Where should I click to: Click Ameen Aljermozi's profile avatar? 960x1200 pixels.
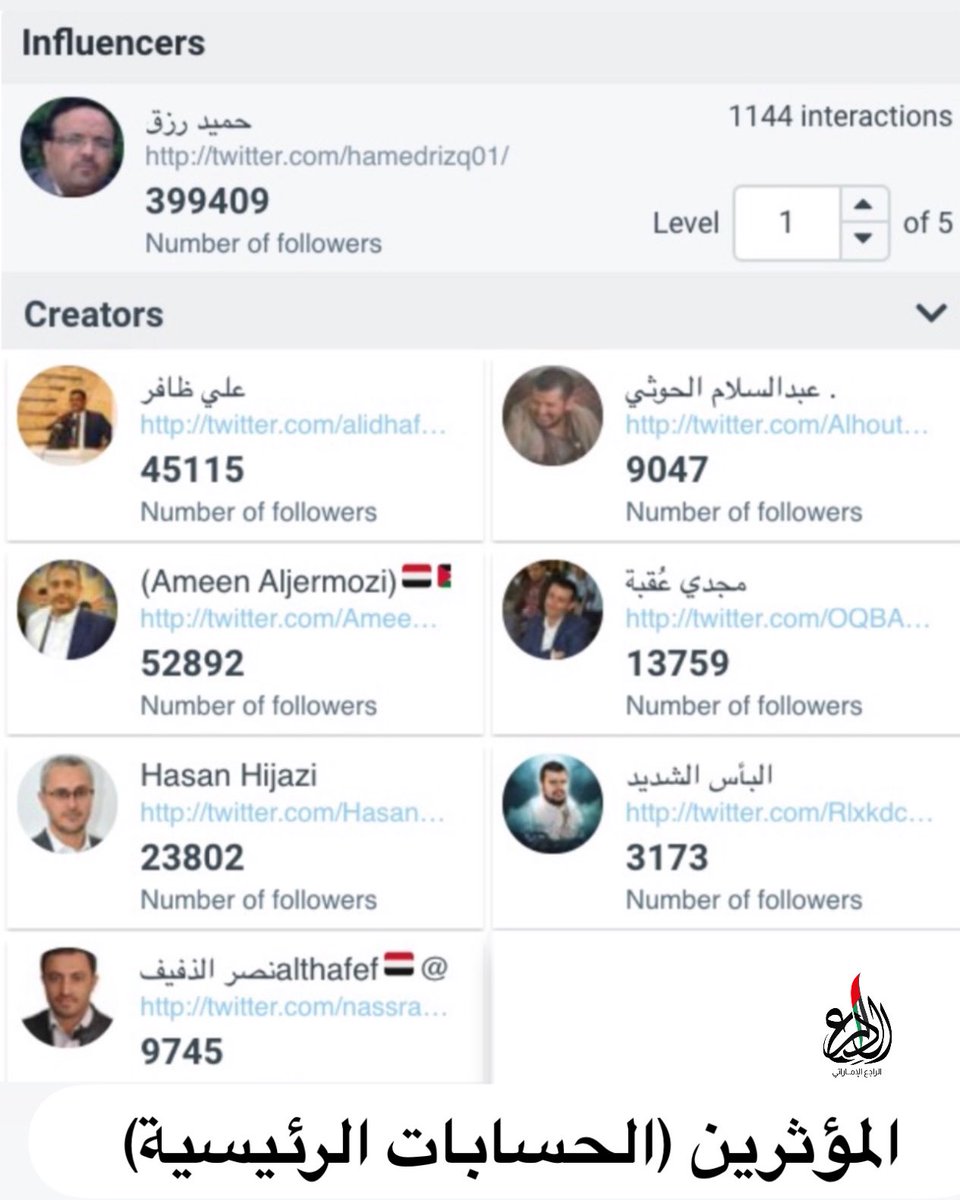coord(67,609)
